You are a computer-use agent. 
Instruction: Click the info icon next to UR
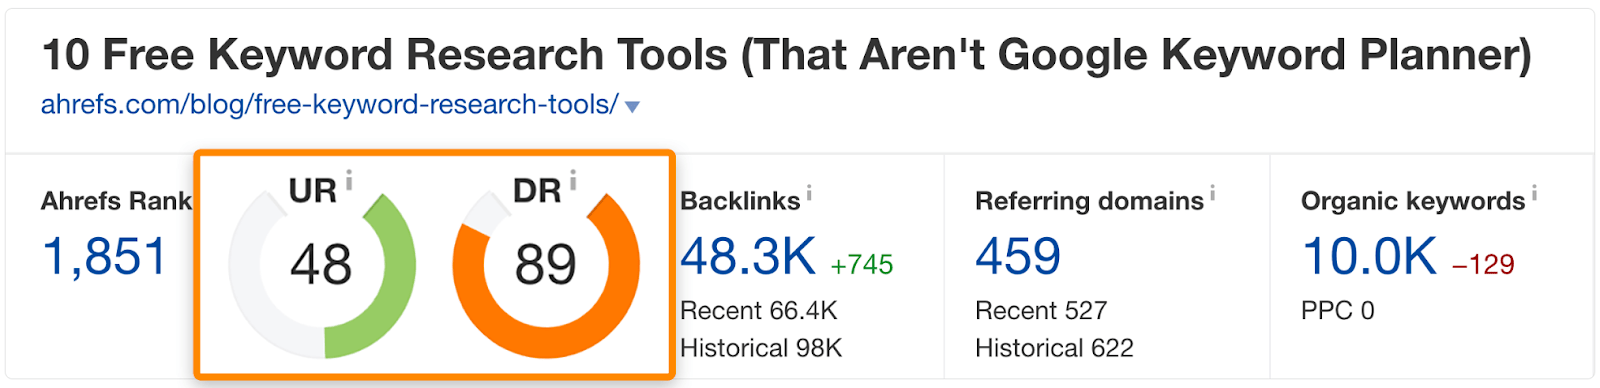tap(349, 181)
